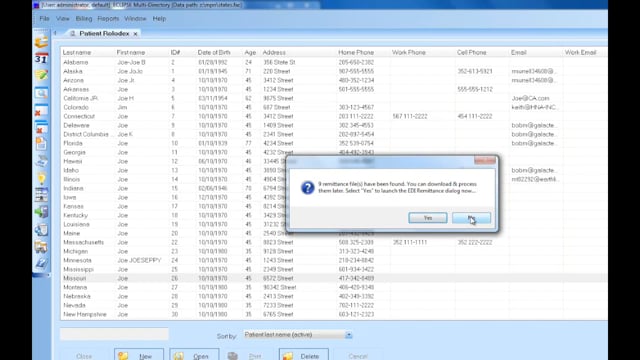Click the search input field above buttons
This screenshot has height=360, width=640.
[114, 334]
